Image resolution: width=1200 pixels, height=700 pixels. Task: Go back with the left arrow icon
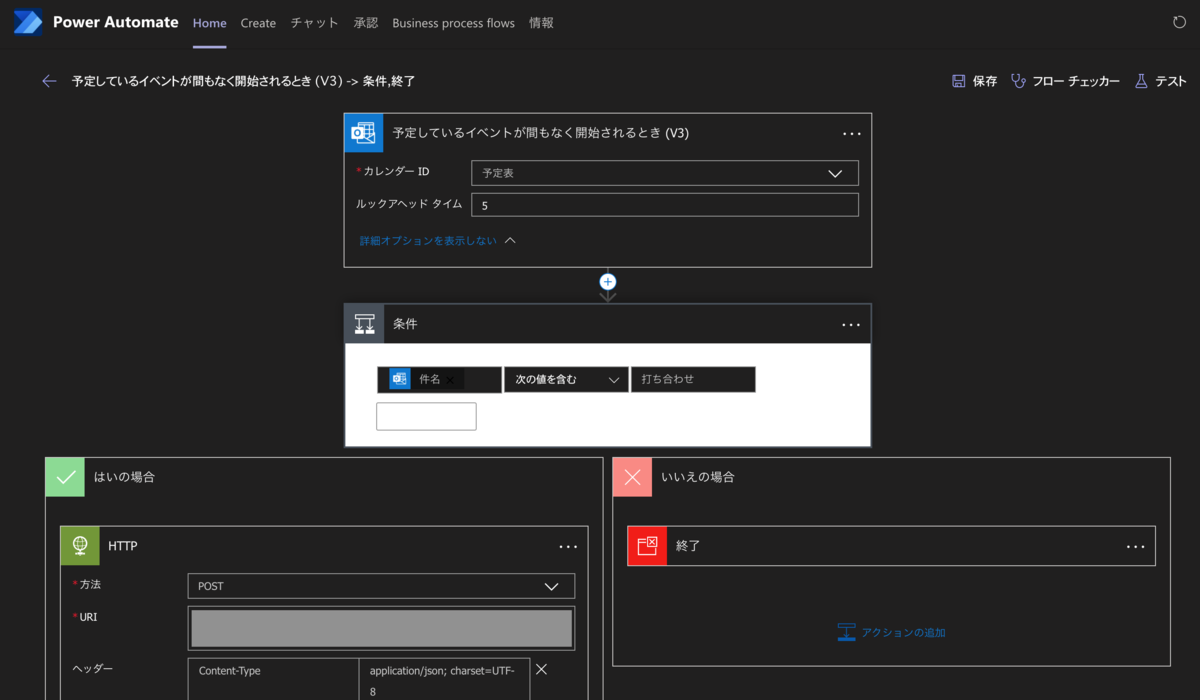pyautogui.click(x=49, y=81)
